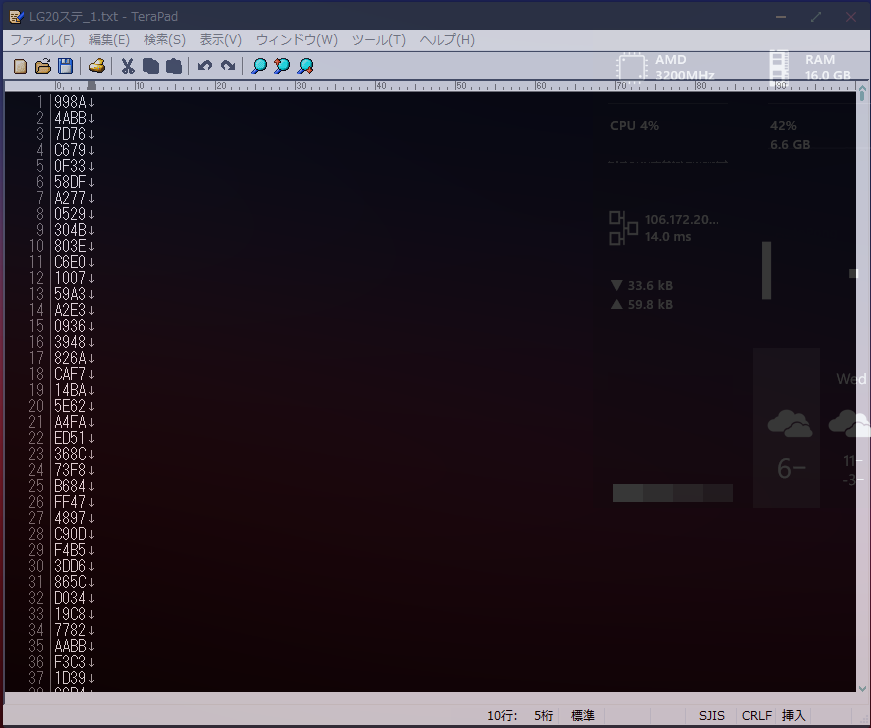Click the New file toolbar icon

pyautogui.click(x=21, y=66)
